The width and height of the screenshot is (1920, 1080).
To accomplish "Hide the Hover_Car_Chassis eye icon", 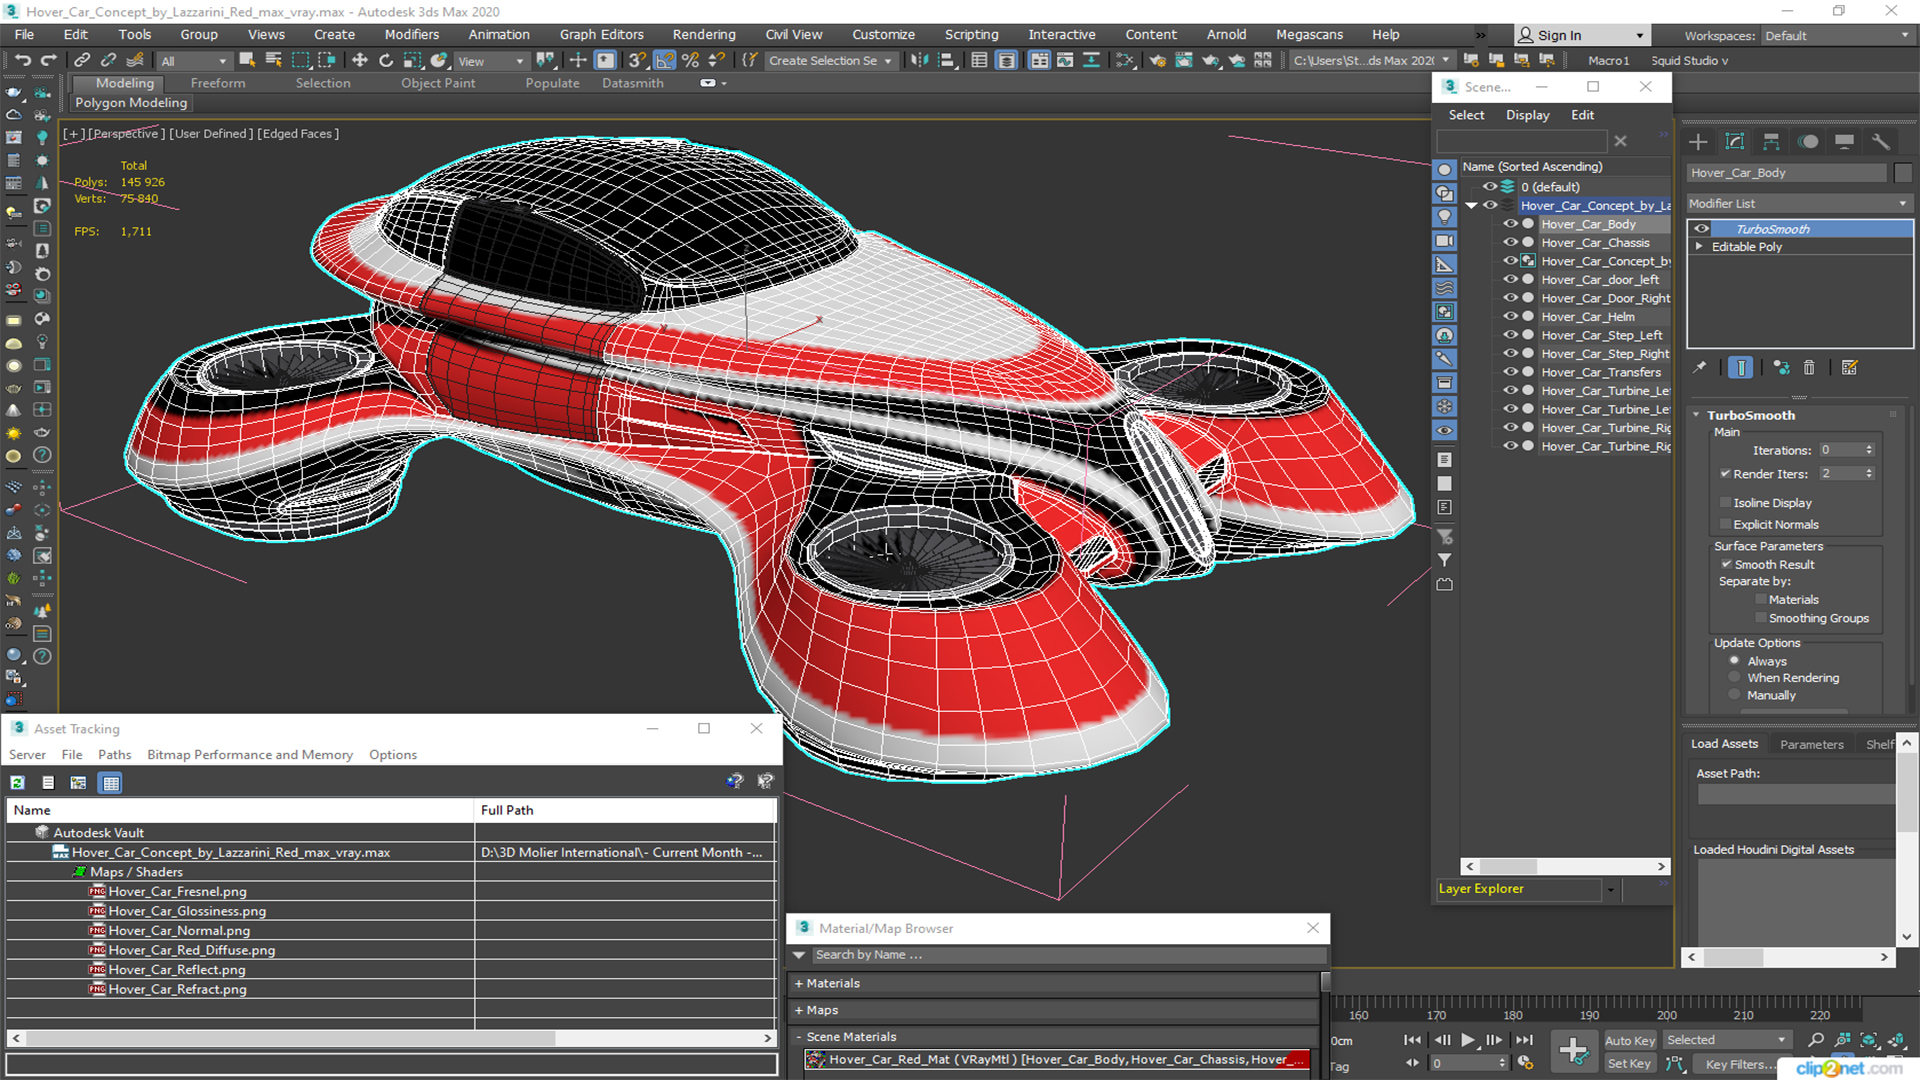I will 1510,243.
